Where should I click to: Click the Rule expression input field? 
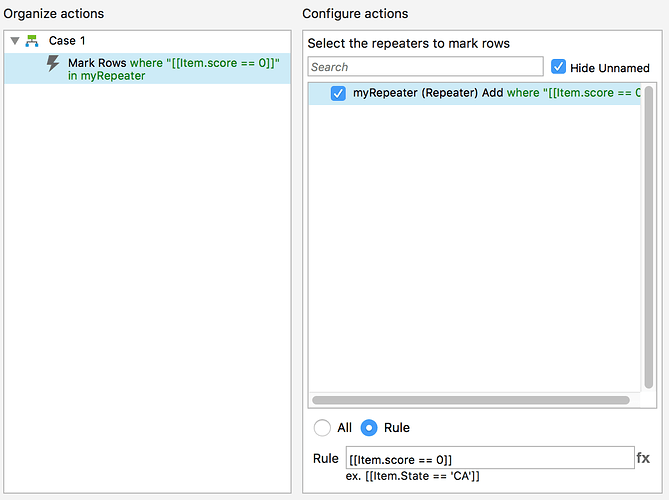pos(488,458)
